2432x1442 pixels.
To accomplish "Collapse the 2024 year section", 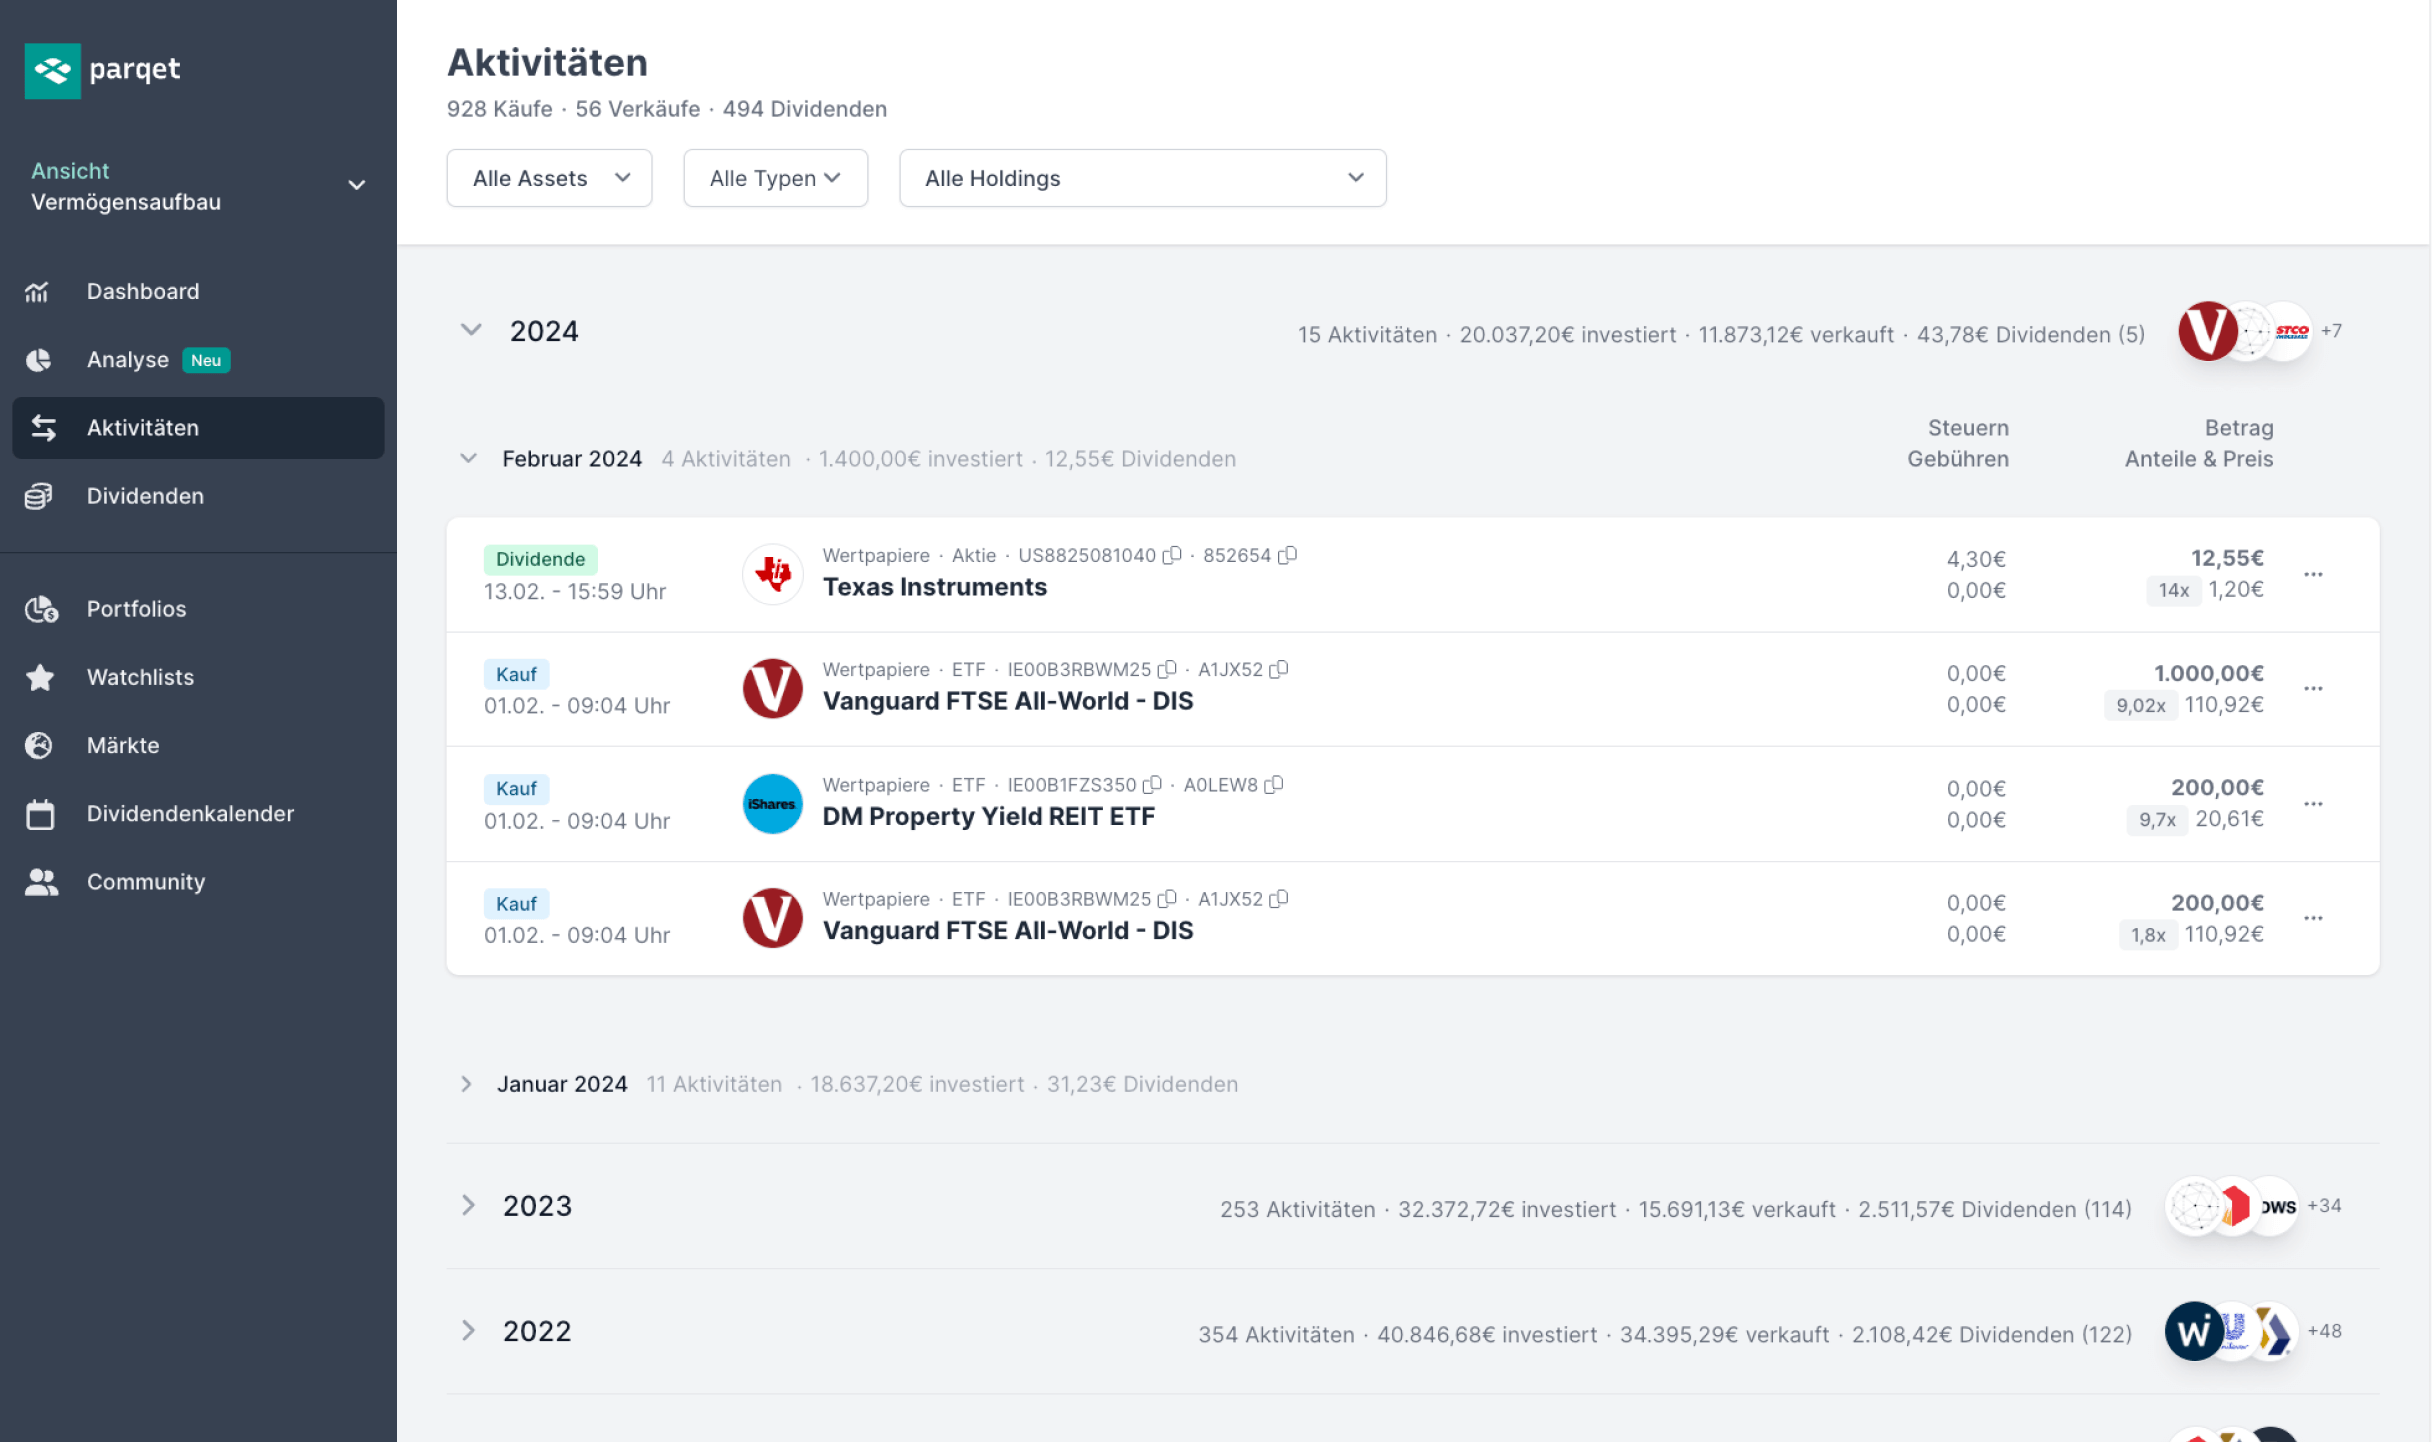I will pos(471,330).
